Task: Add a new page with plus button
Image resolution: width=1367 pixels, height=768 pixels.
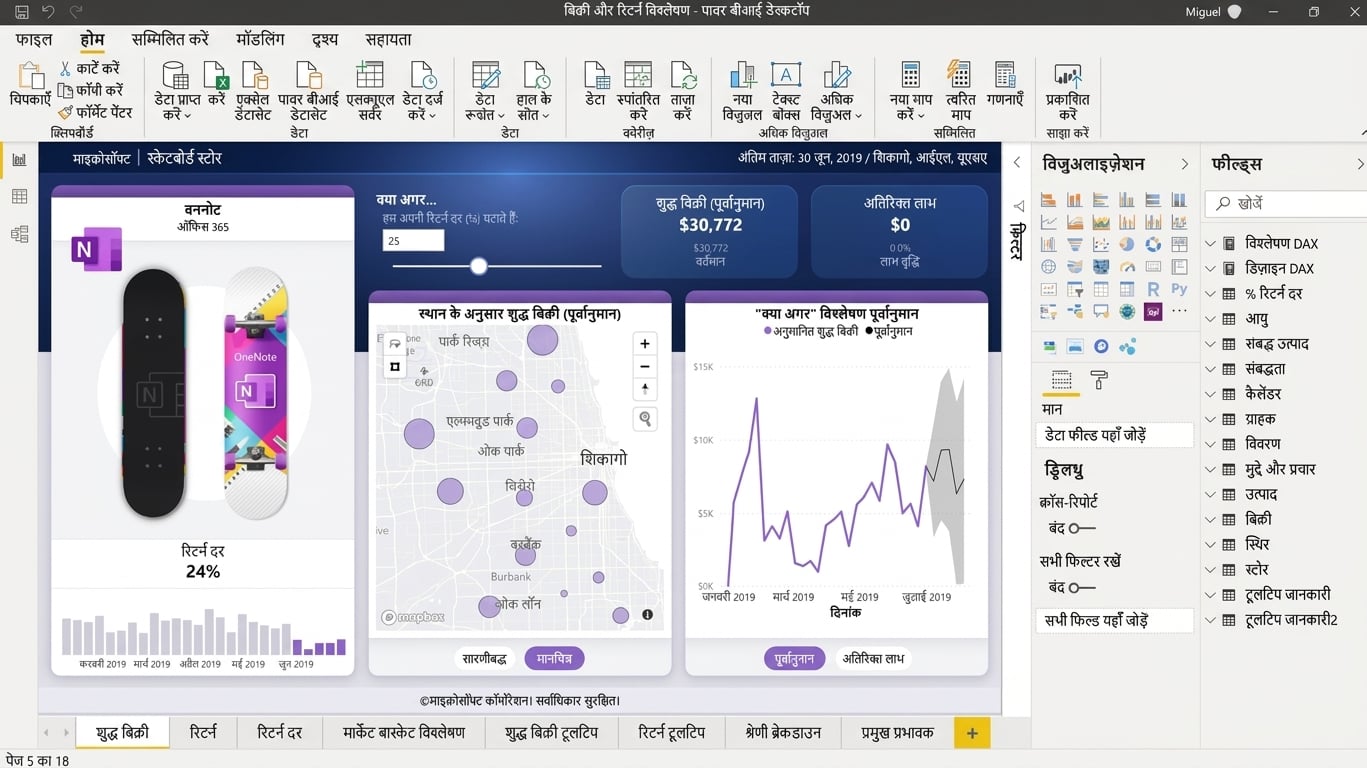Action: pos(971,733)
